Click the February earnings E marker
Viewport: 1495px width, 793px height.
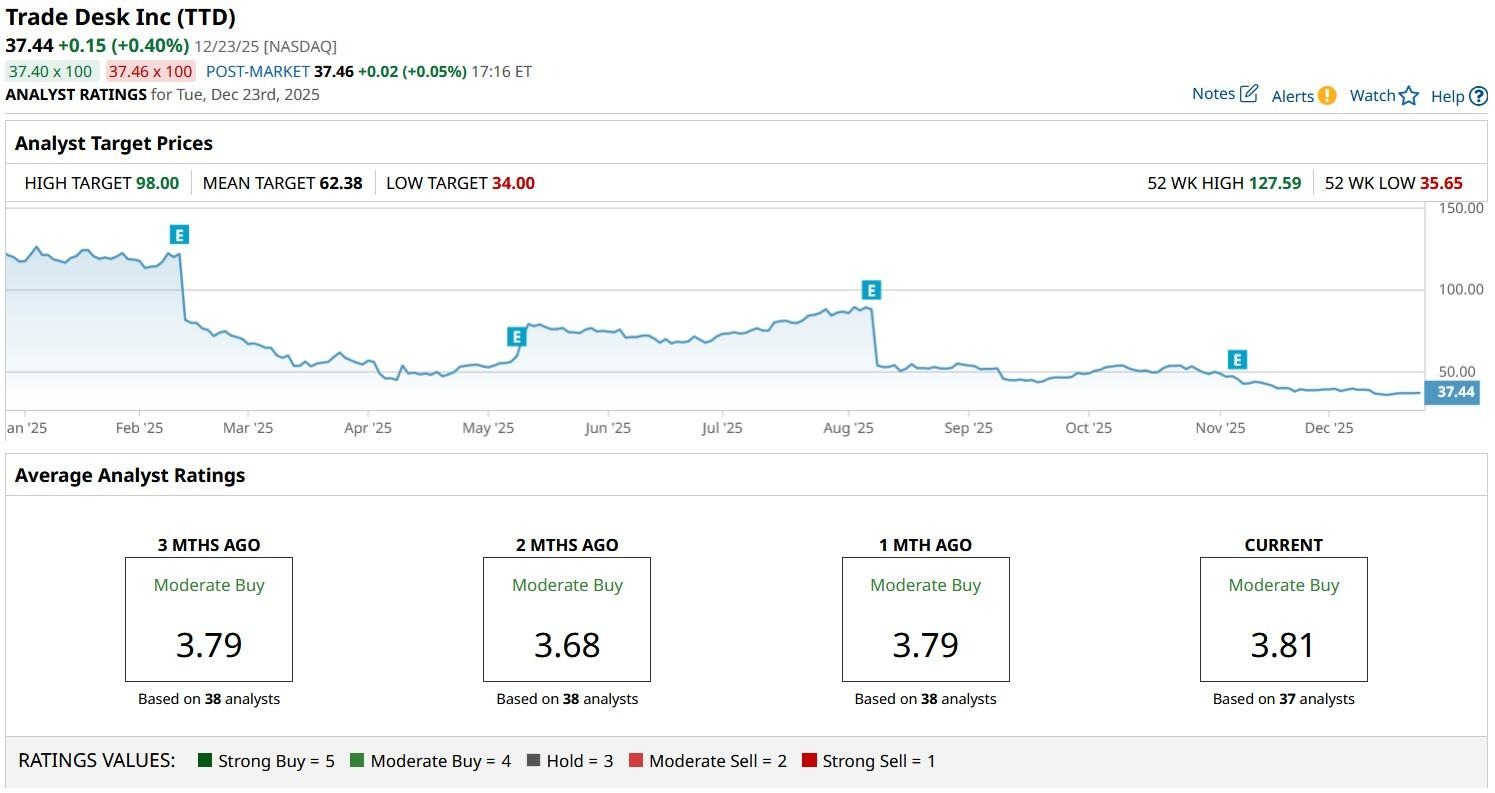pyautogui.click(x=179, y=235)
